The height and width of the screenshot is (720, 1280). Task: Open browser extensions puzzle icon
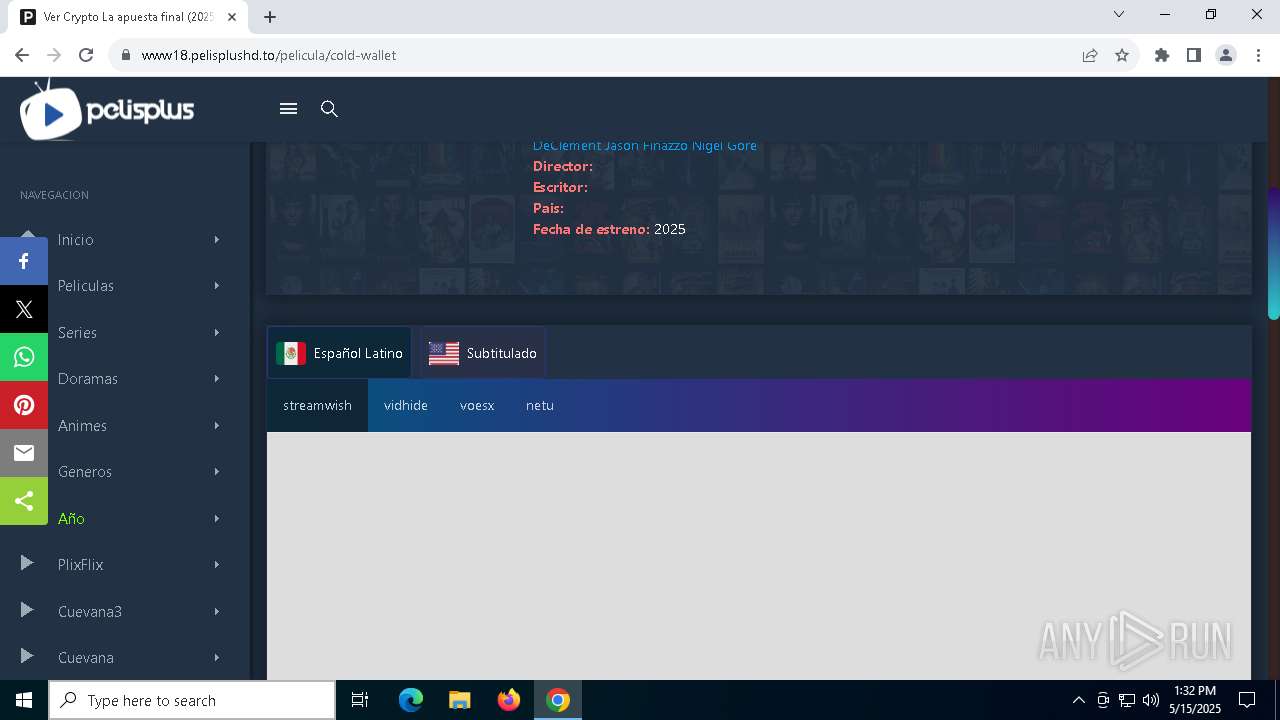coord(1162,55)
